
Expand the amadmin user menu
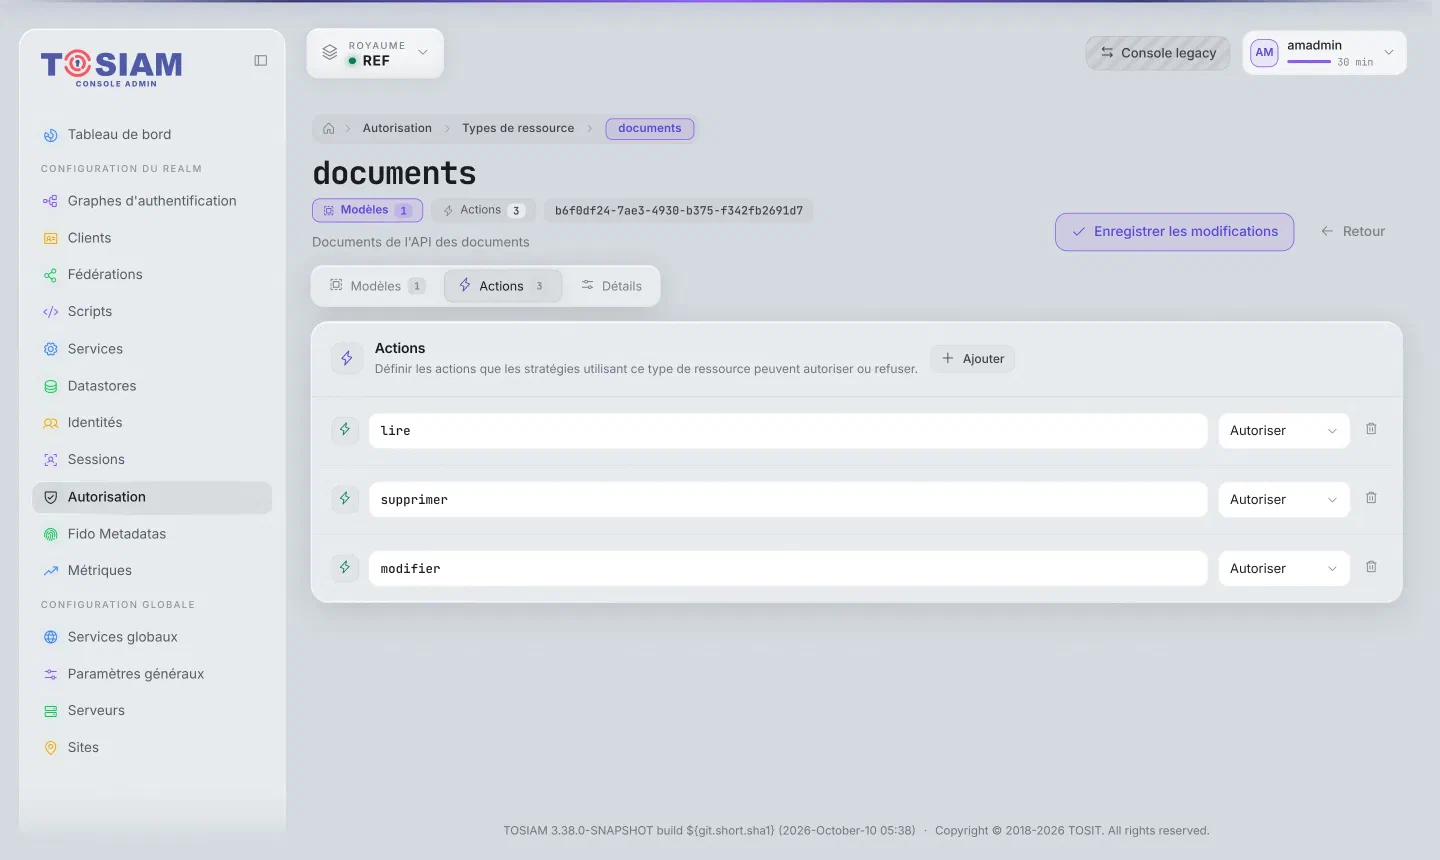pos(1324,53)
